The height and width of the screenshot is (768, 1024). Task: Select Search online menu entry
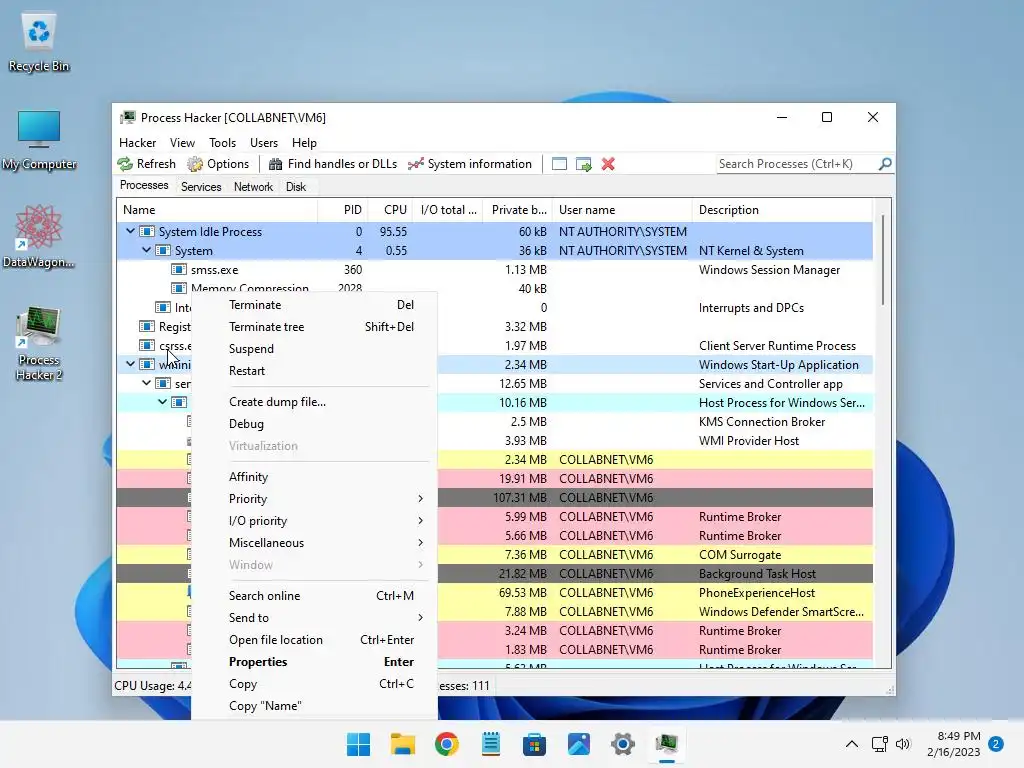click(314, 596)
